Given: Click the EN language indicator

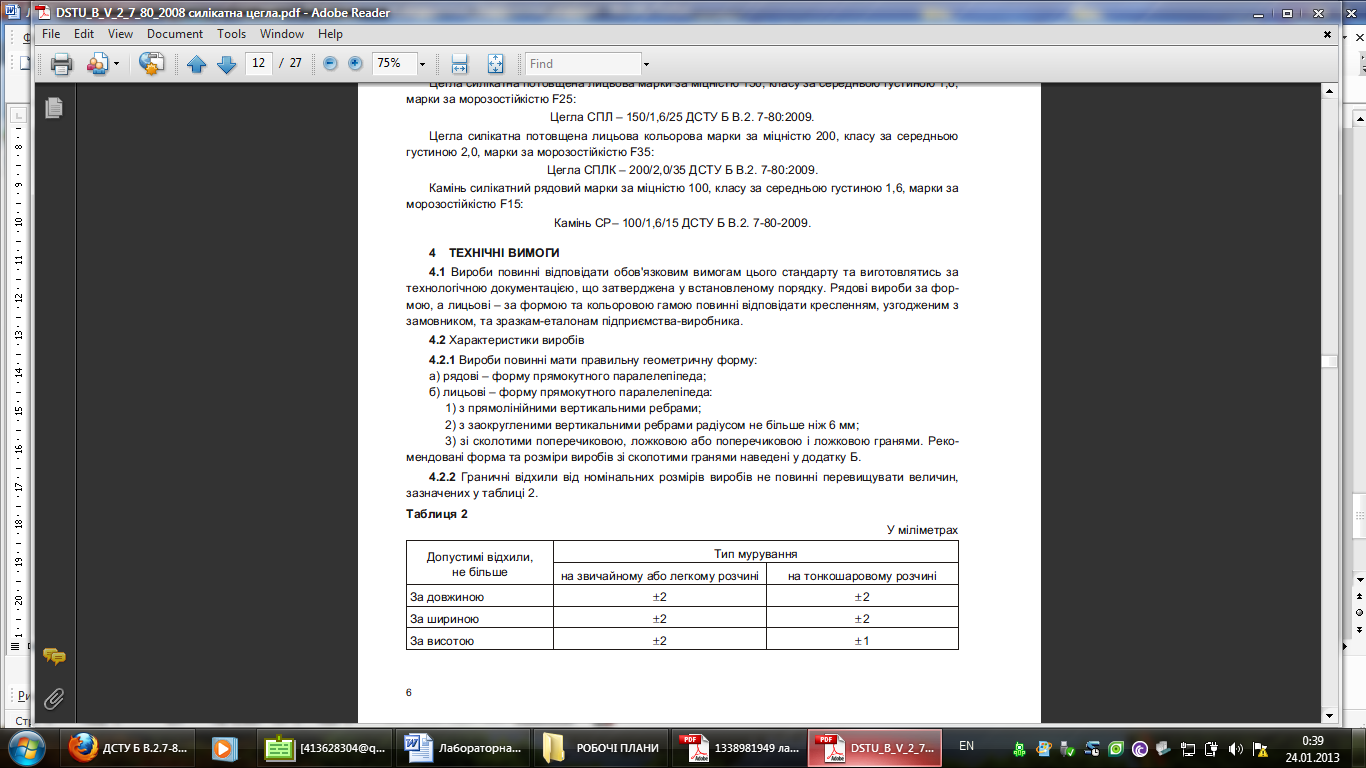Looking at the screenshot, I should point(966,746).
